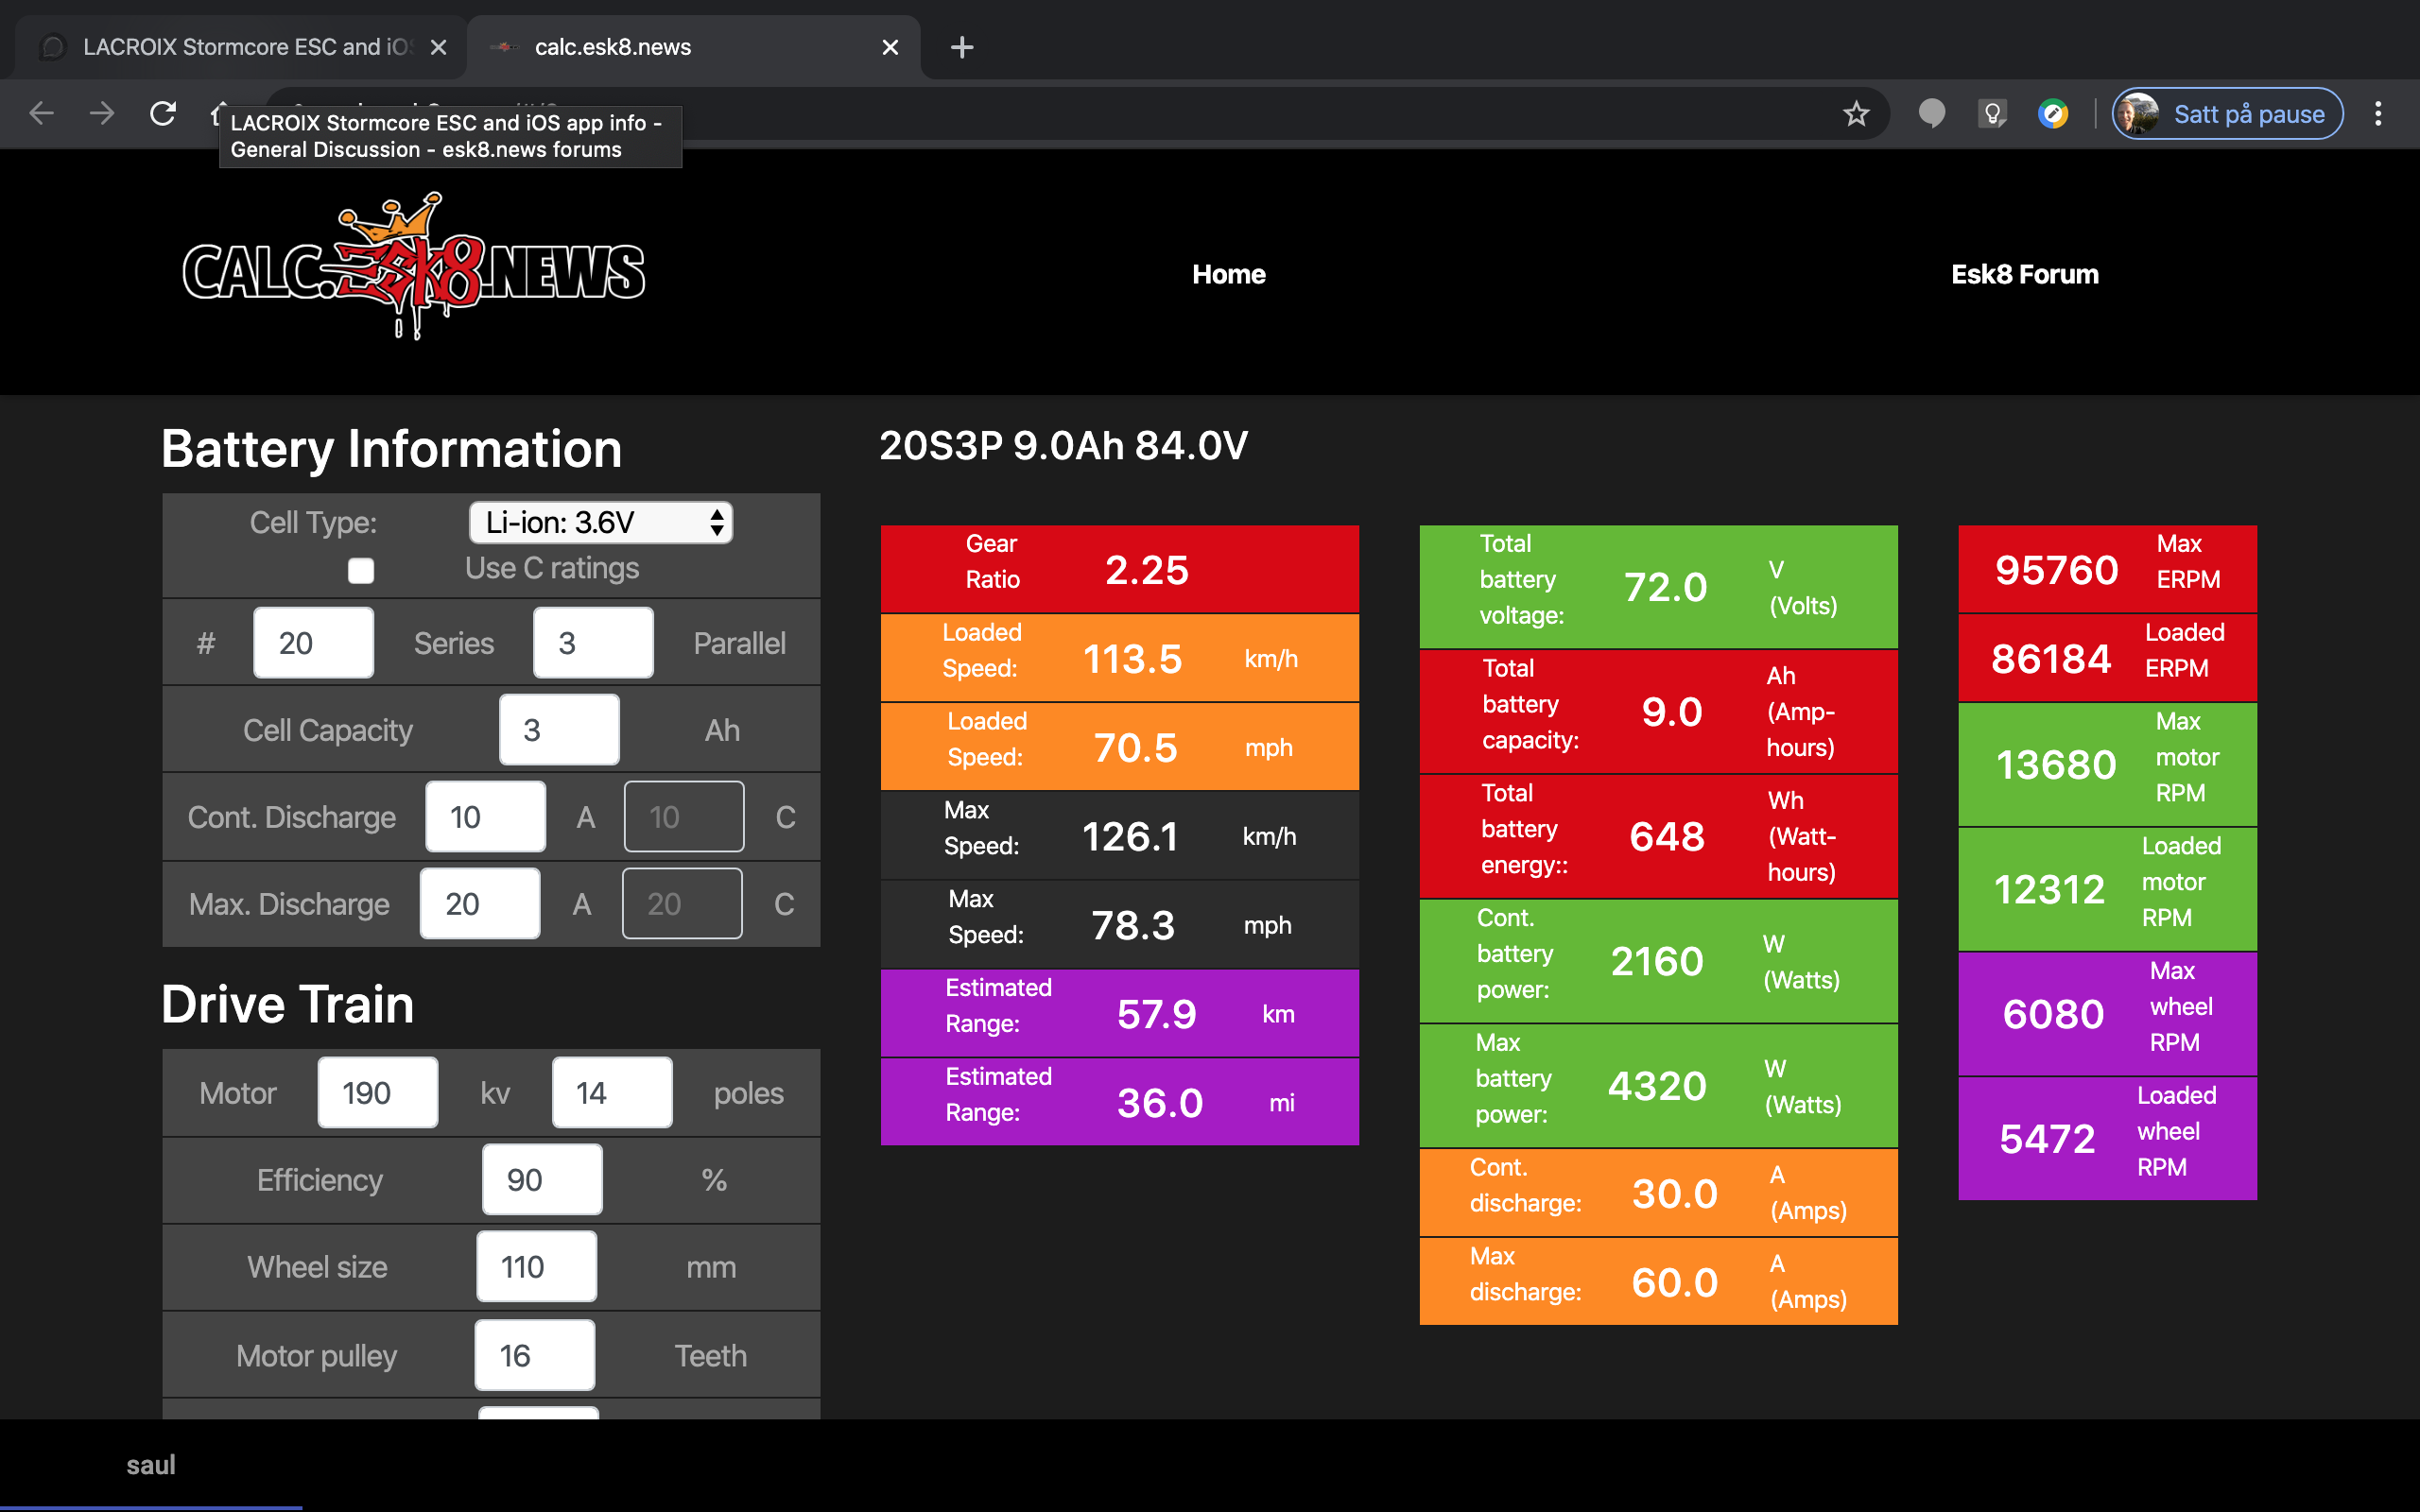This screenshot has height=1512, width=2420.
Task: Click the Cell Capacity Ah field
Action: (558, 730)
